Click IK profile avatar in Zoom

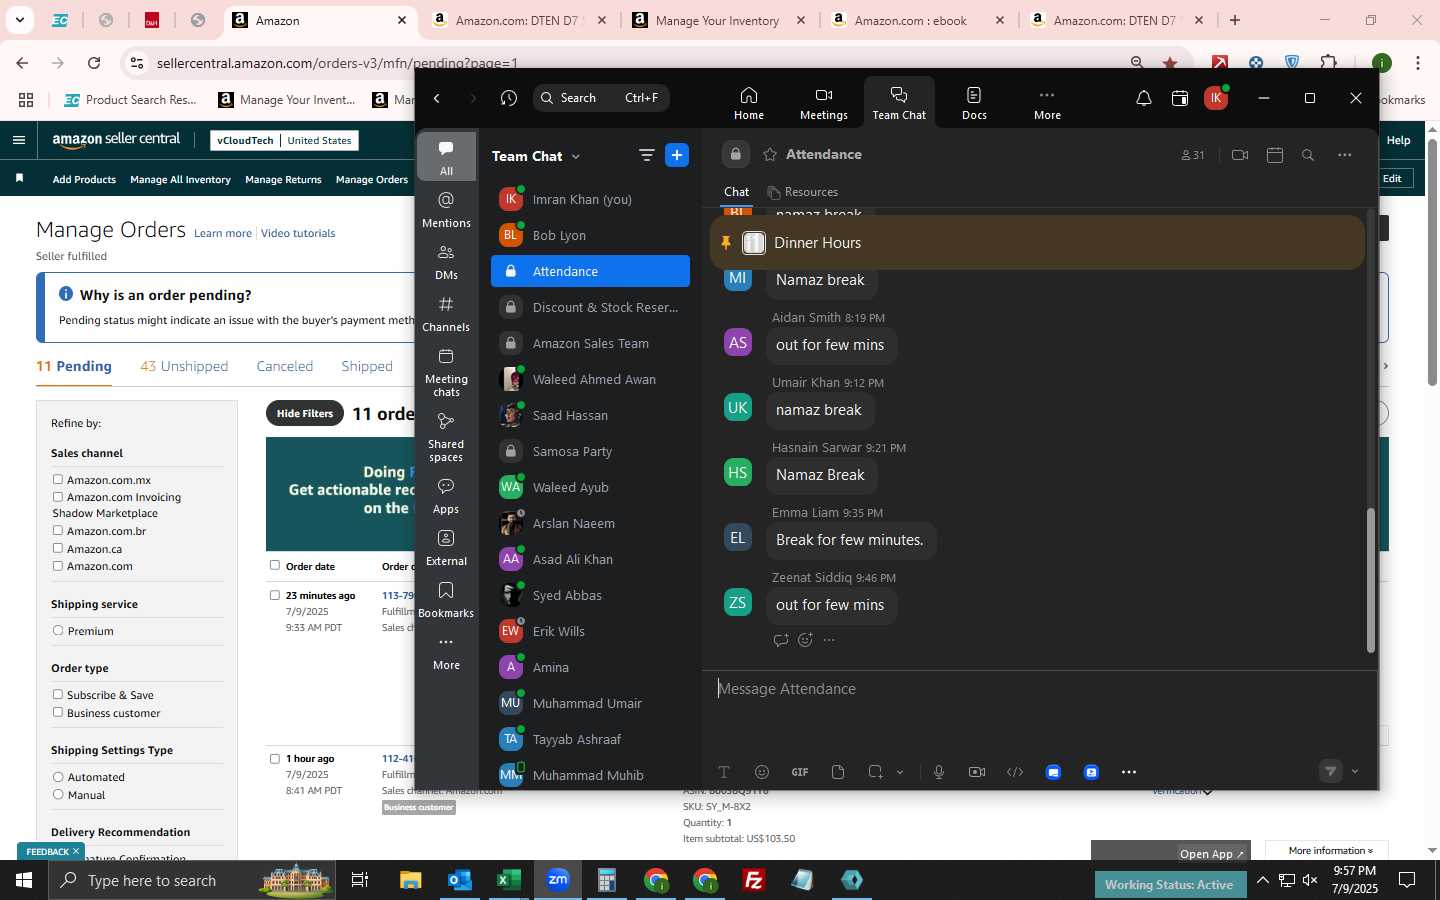pos(1215,98)
